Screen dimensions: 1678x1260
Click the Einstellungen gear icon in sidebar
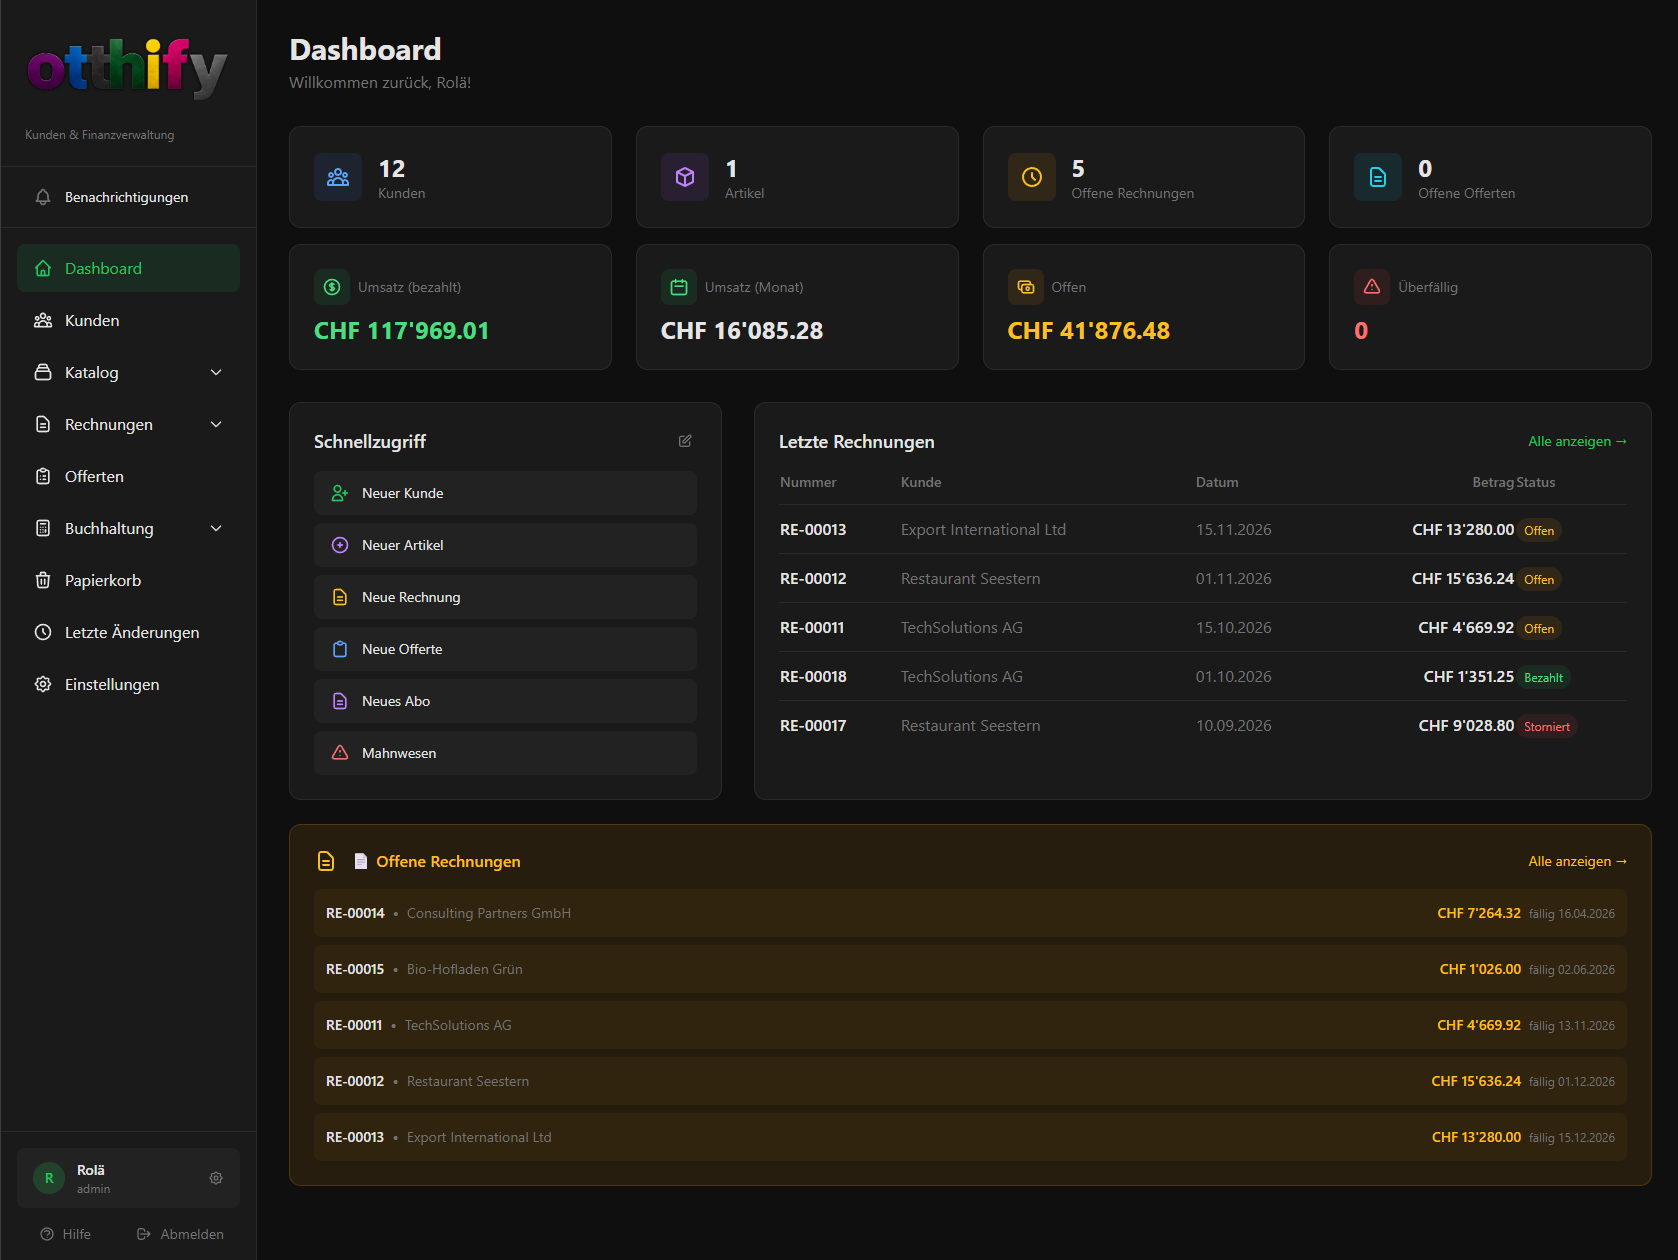(43, 684)
